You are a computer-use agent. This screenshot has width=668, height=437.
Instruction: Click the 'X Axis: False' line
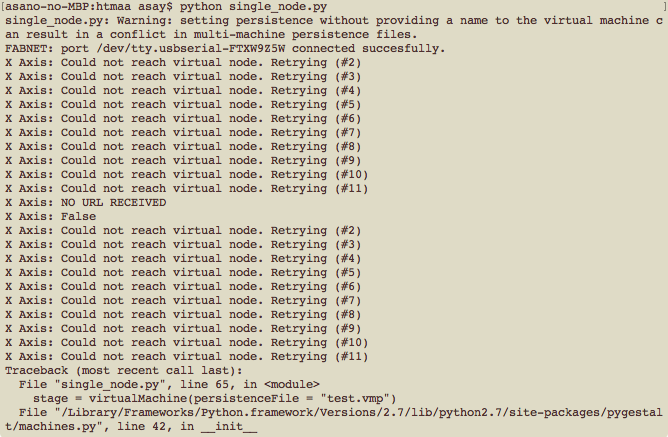[x=51, y=216]
